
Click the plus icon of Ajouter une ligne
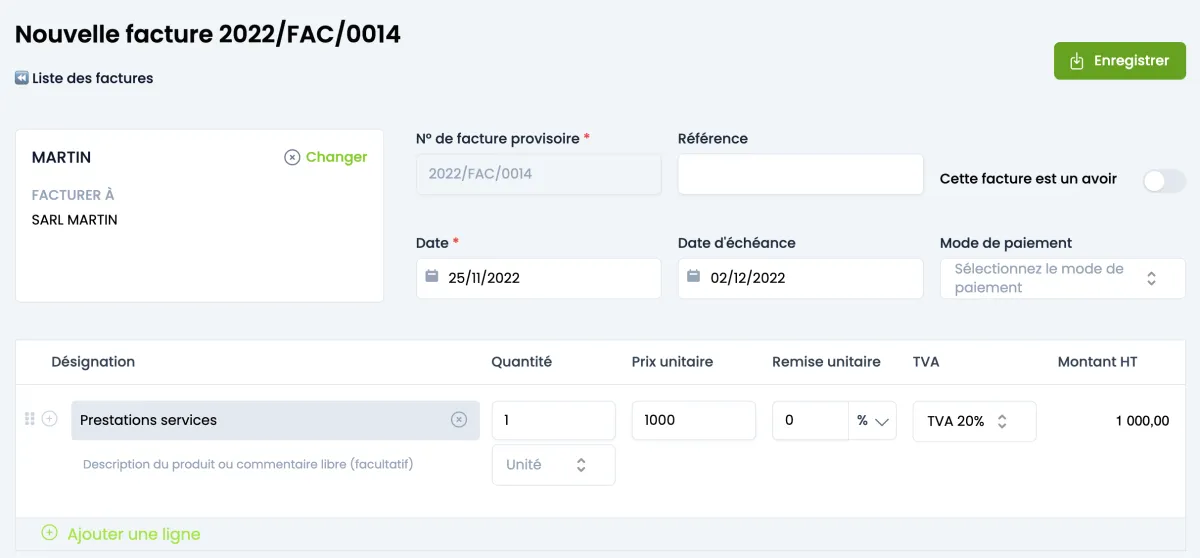49,533
